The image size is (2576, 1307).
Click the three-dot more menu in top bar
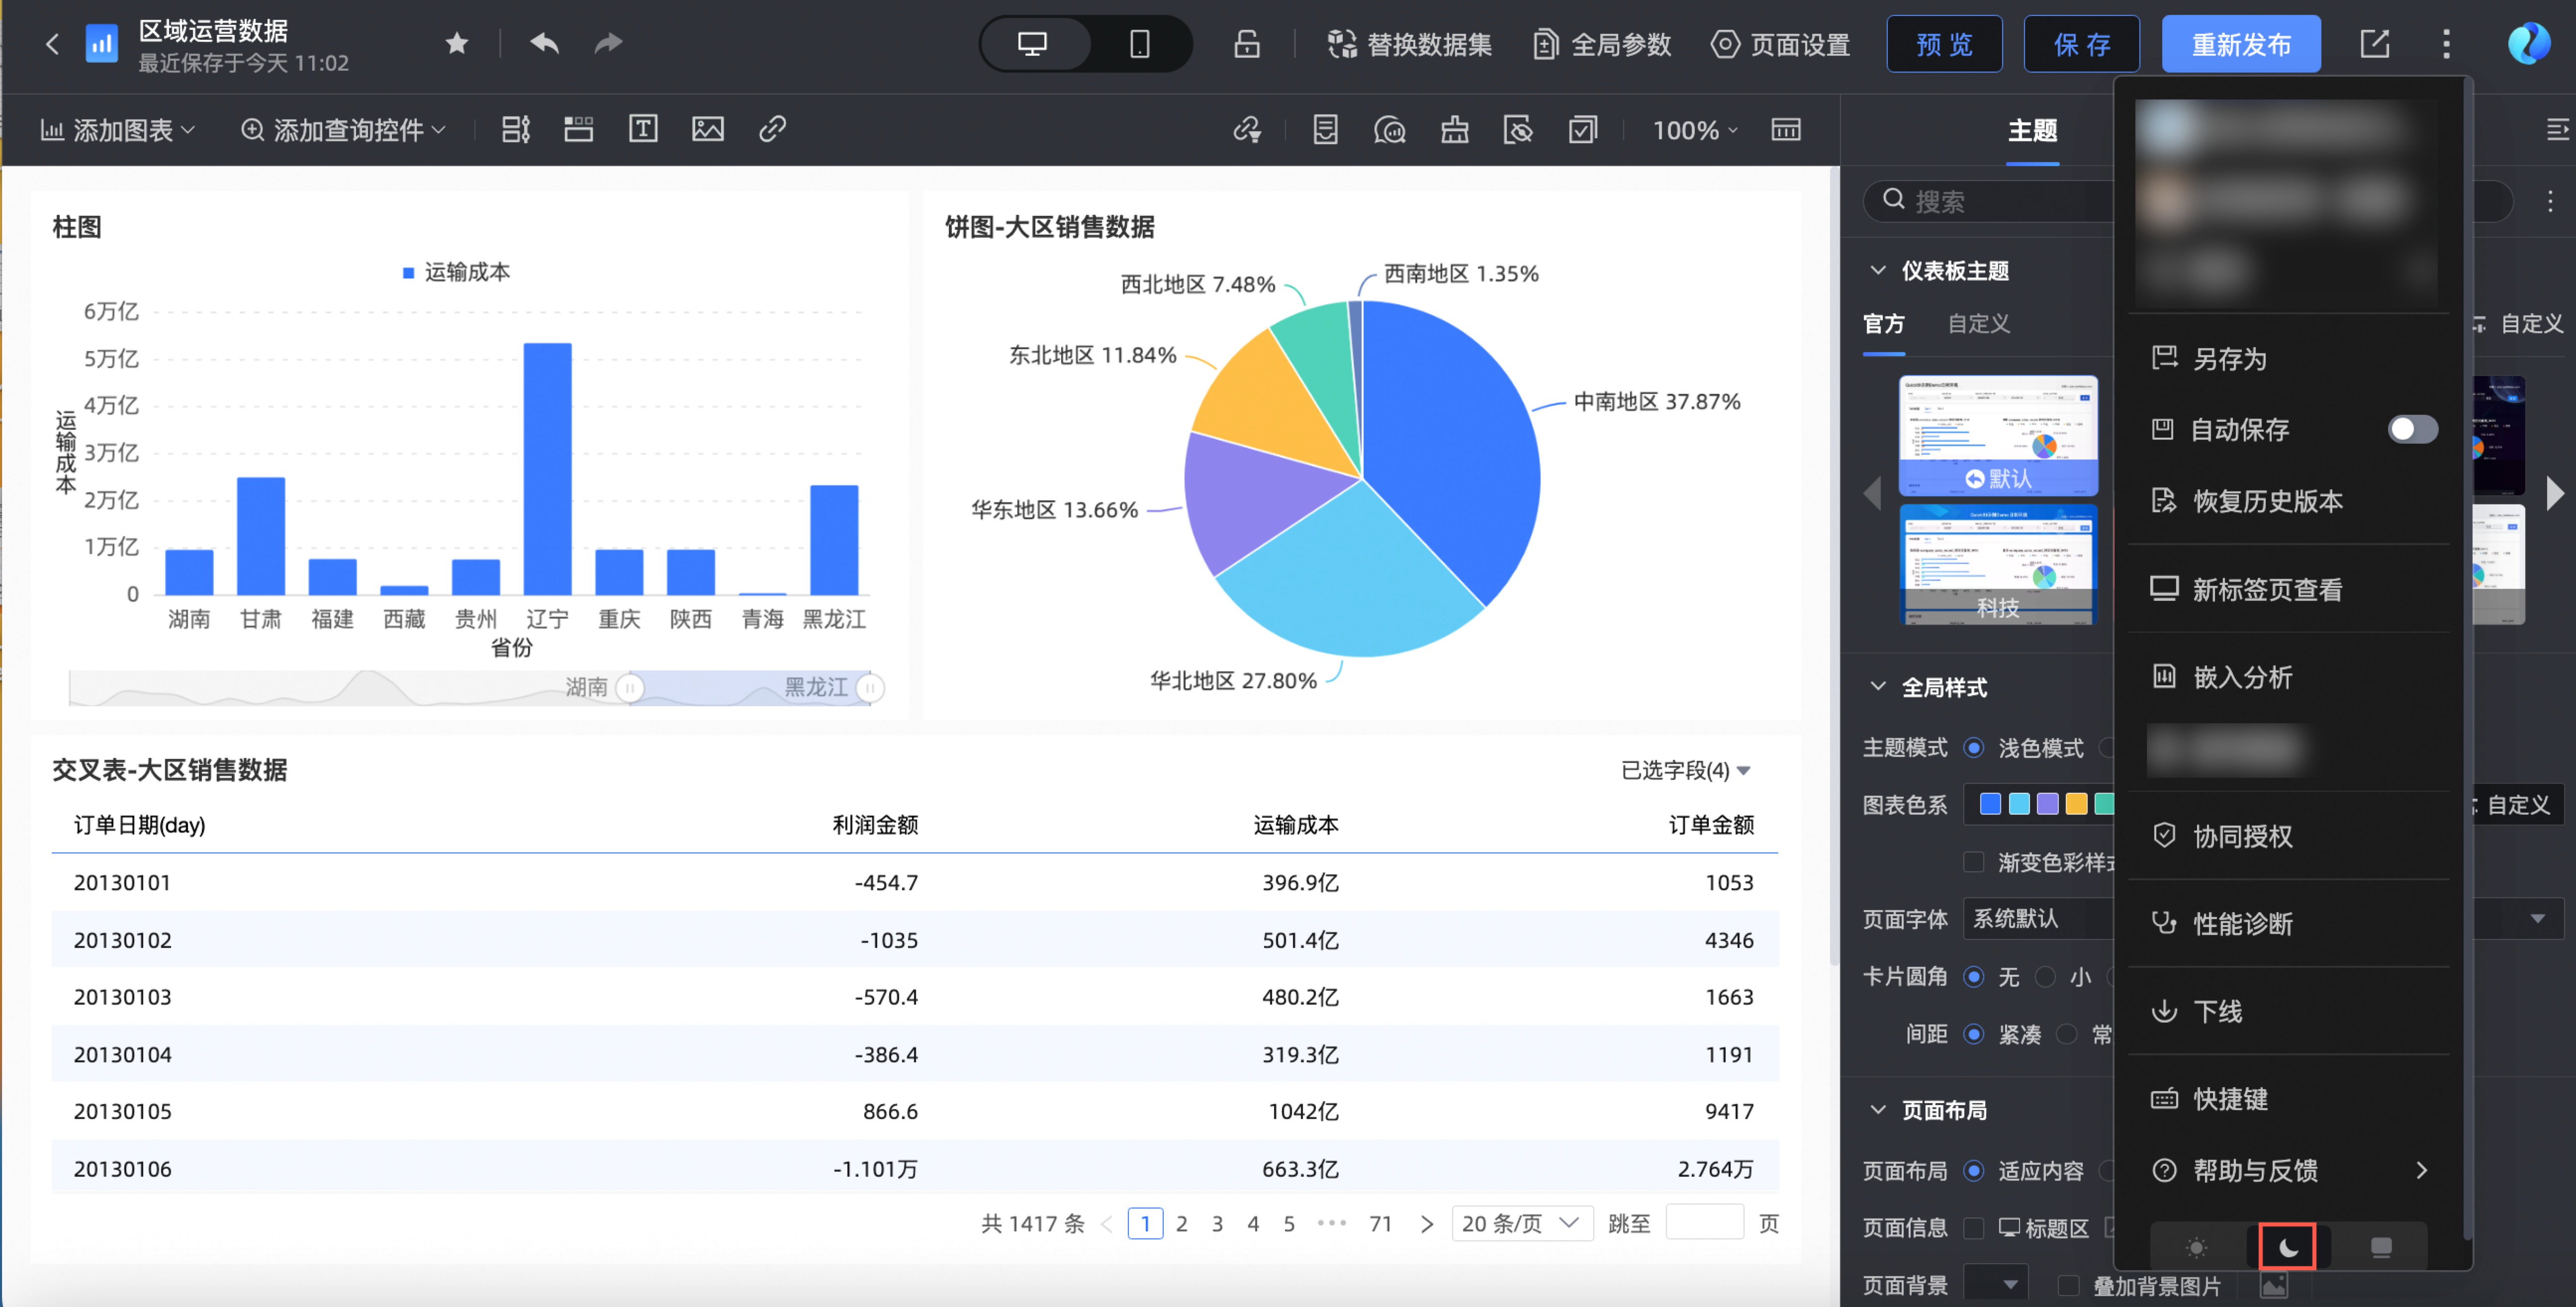[2446, 44]
